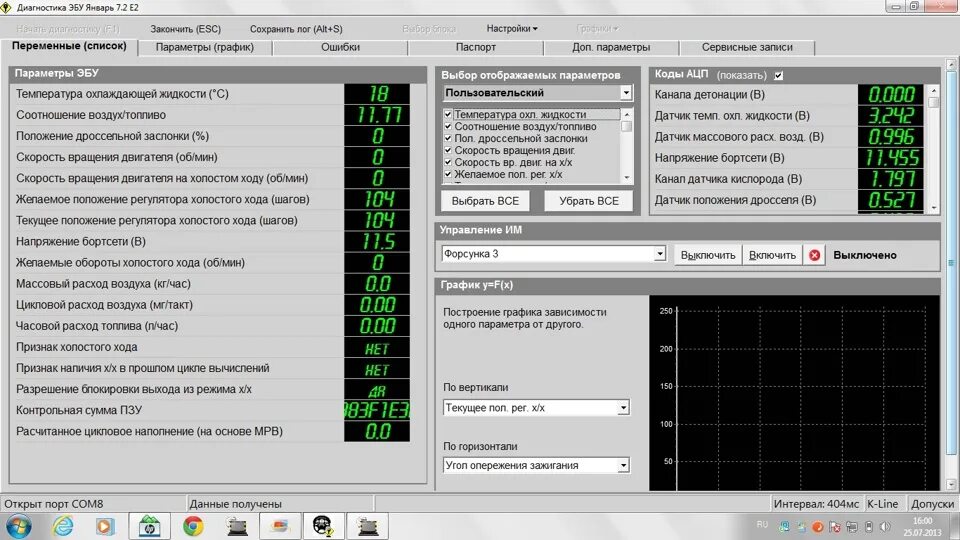
Task: Click the Коды АЦП scrollbar down arrow
Action: [x=934, y=207]
